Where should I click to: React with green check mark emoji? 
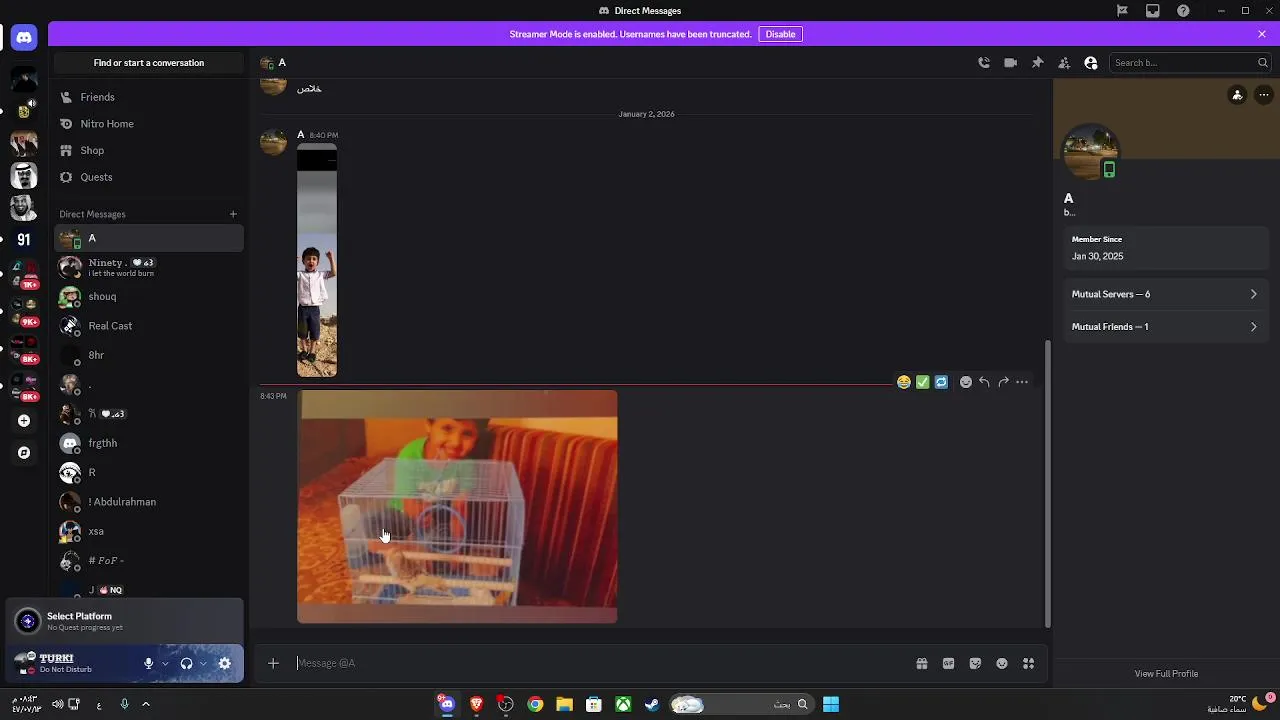(x=923, y=382)
